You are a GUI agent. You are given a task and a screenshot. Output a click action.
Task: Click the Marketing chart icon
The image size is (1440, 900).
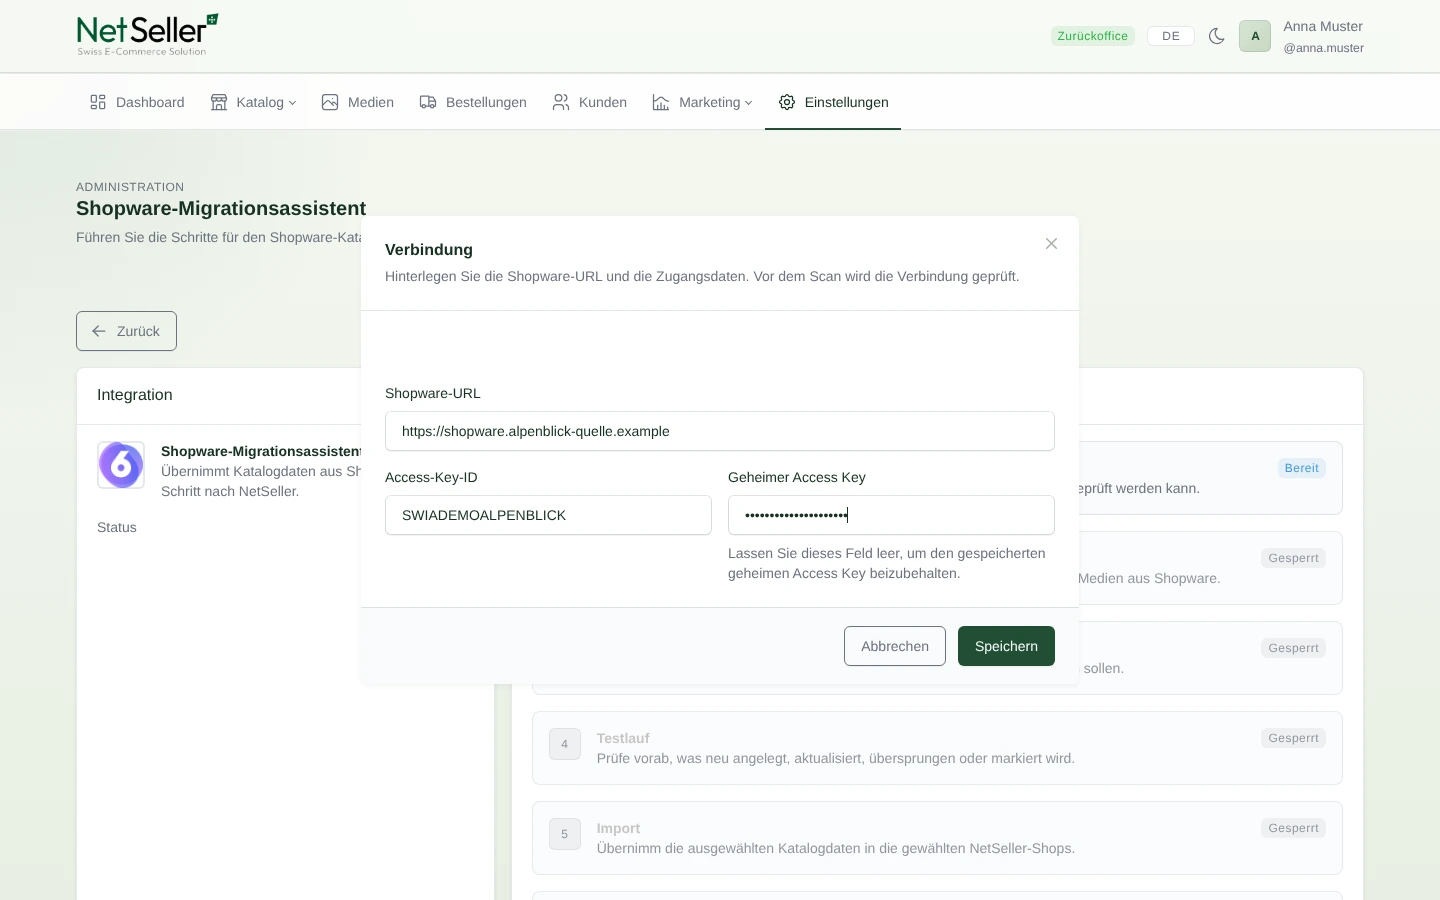point(661,102)
